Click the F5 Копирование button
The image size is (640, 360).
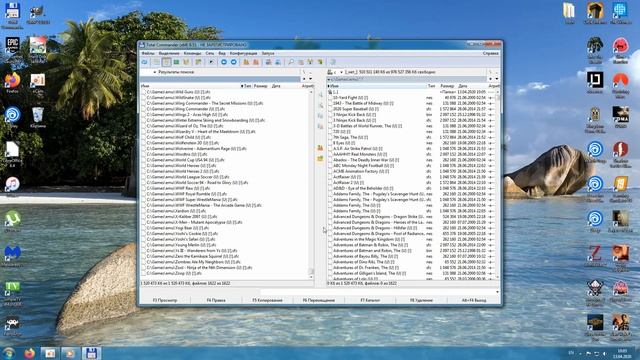coord(267,300)
